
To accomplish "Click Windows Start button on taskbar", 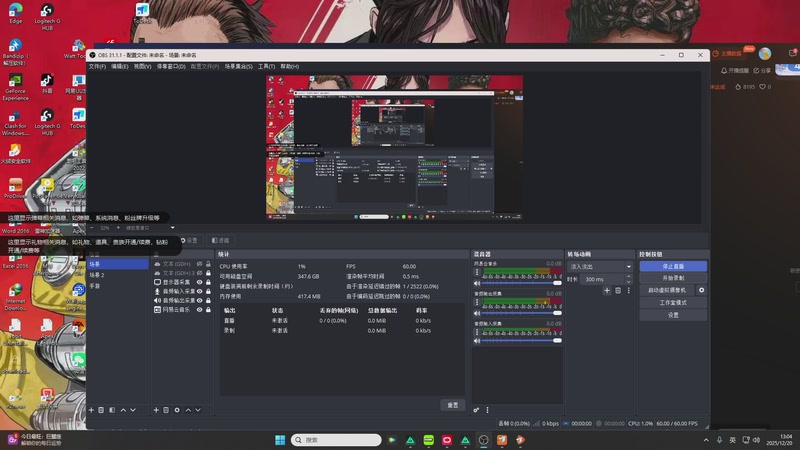I will 280,440.
